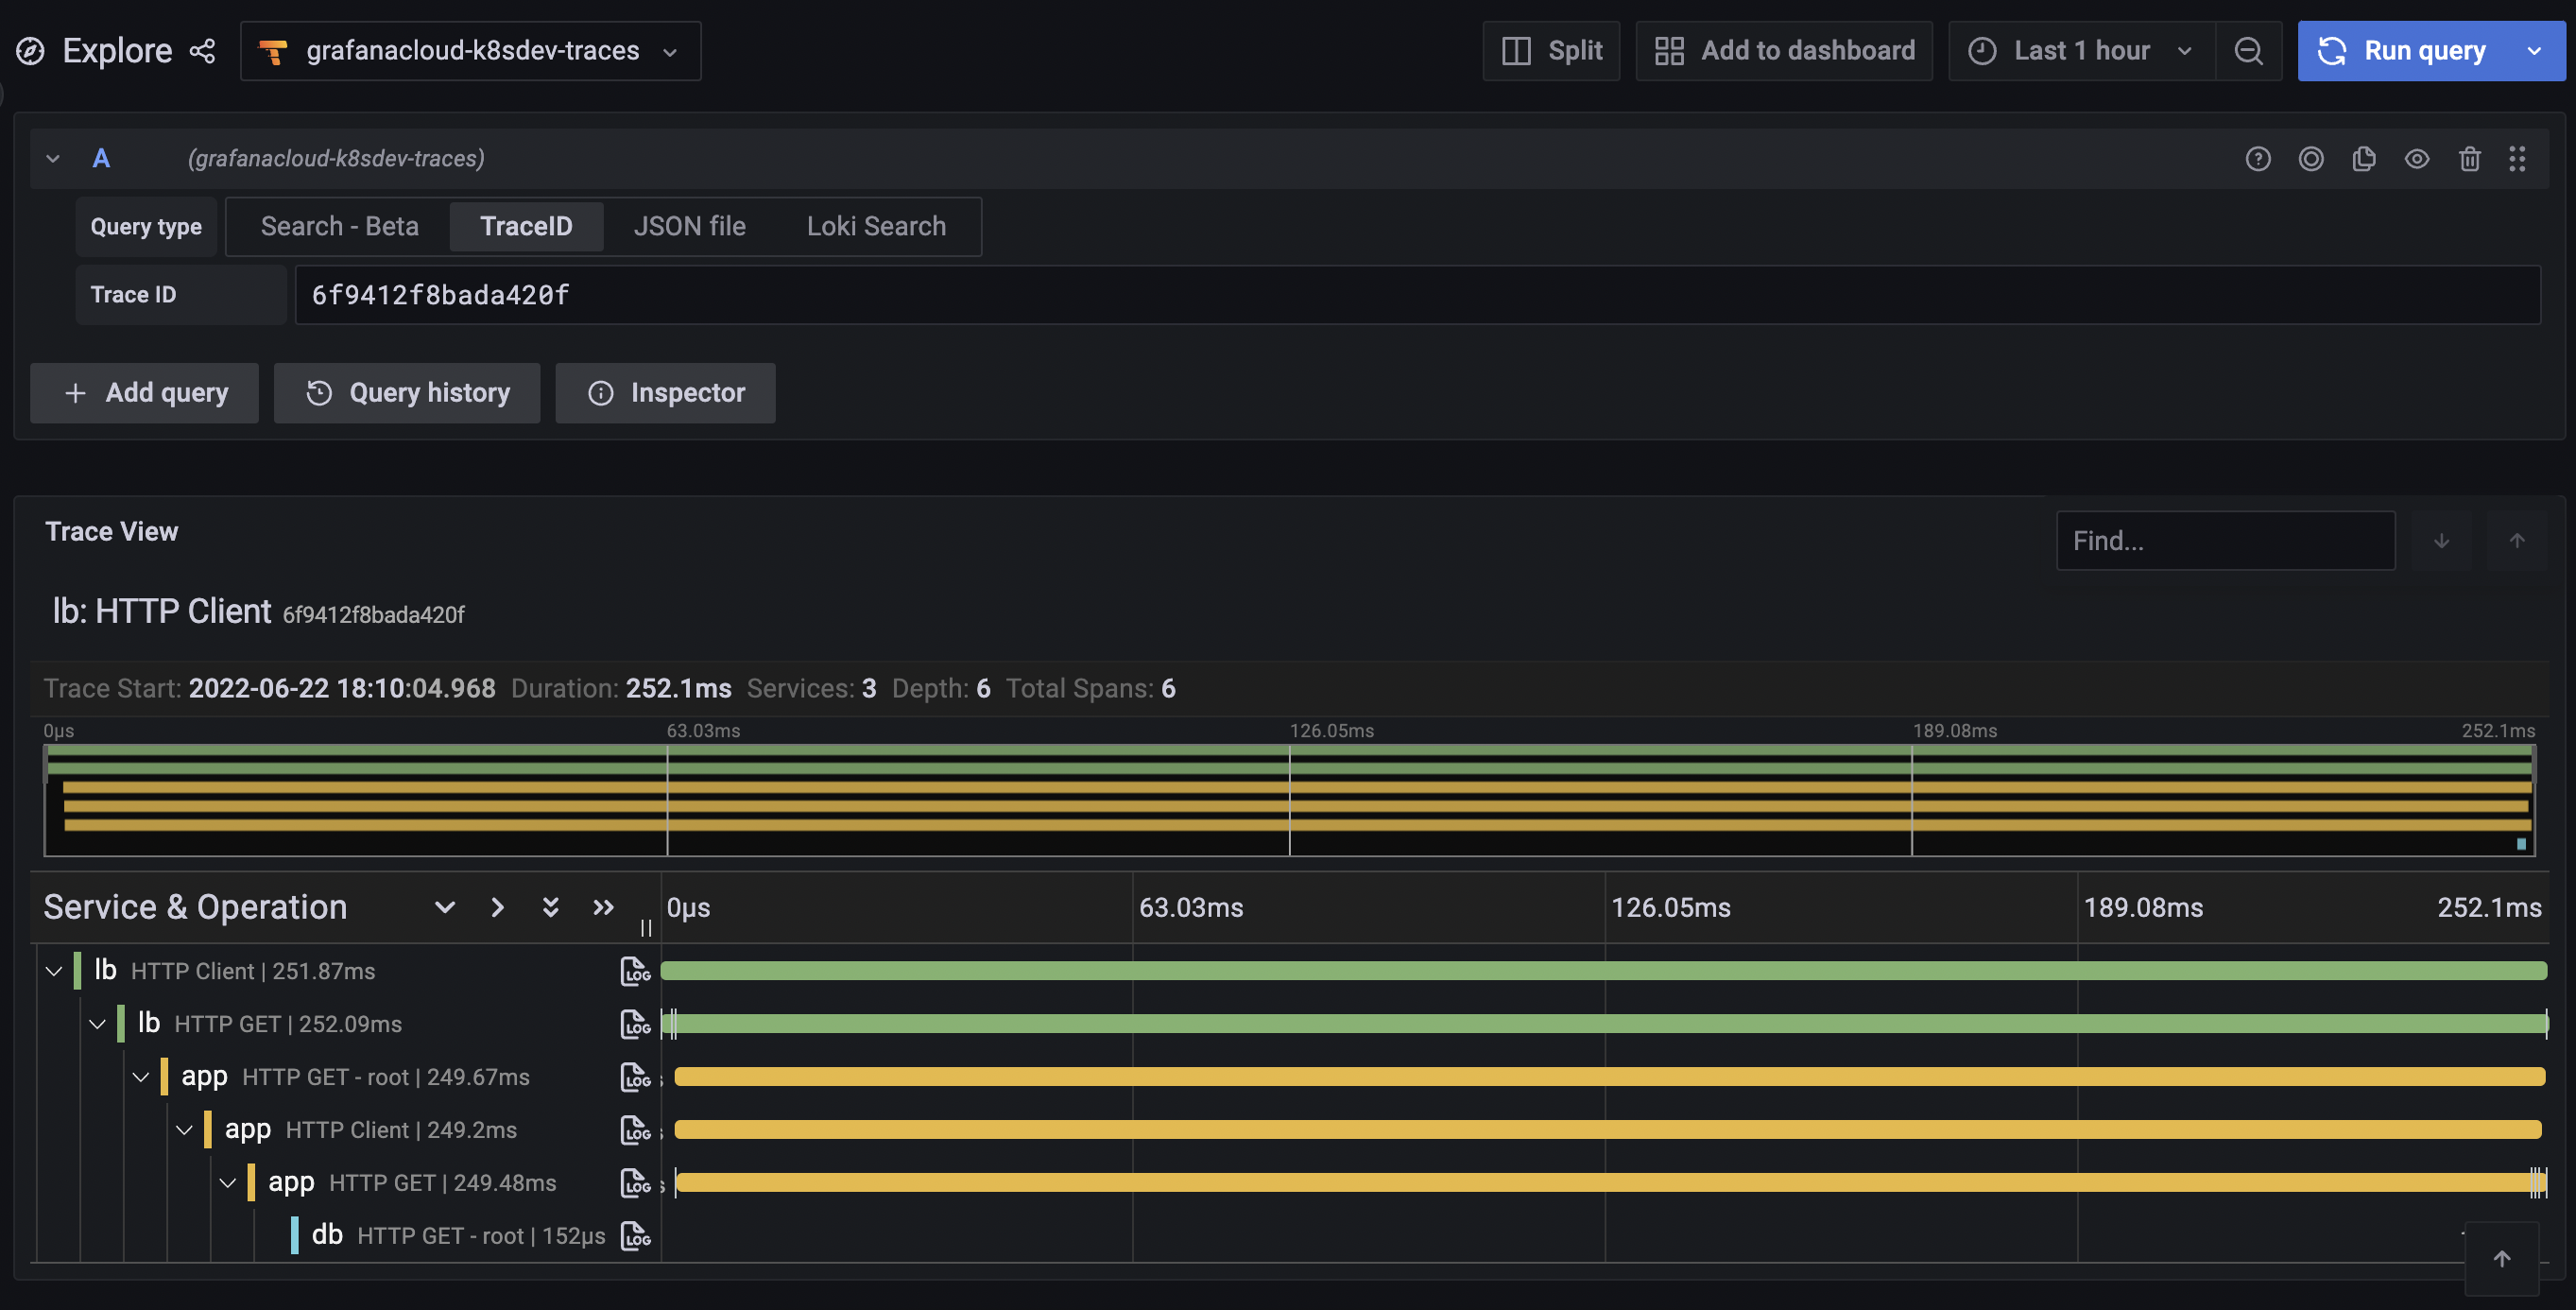Open logs for the db span
Viewport: 2576px width, 1310px height.
click(635, 1235)
